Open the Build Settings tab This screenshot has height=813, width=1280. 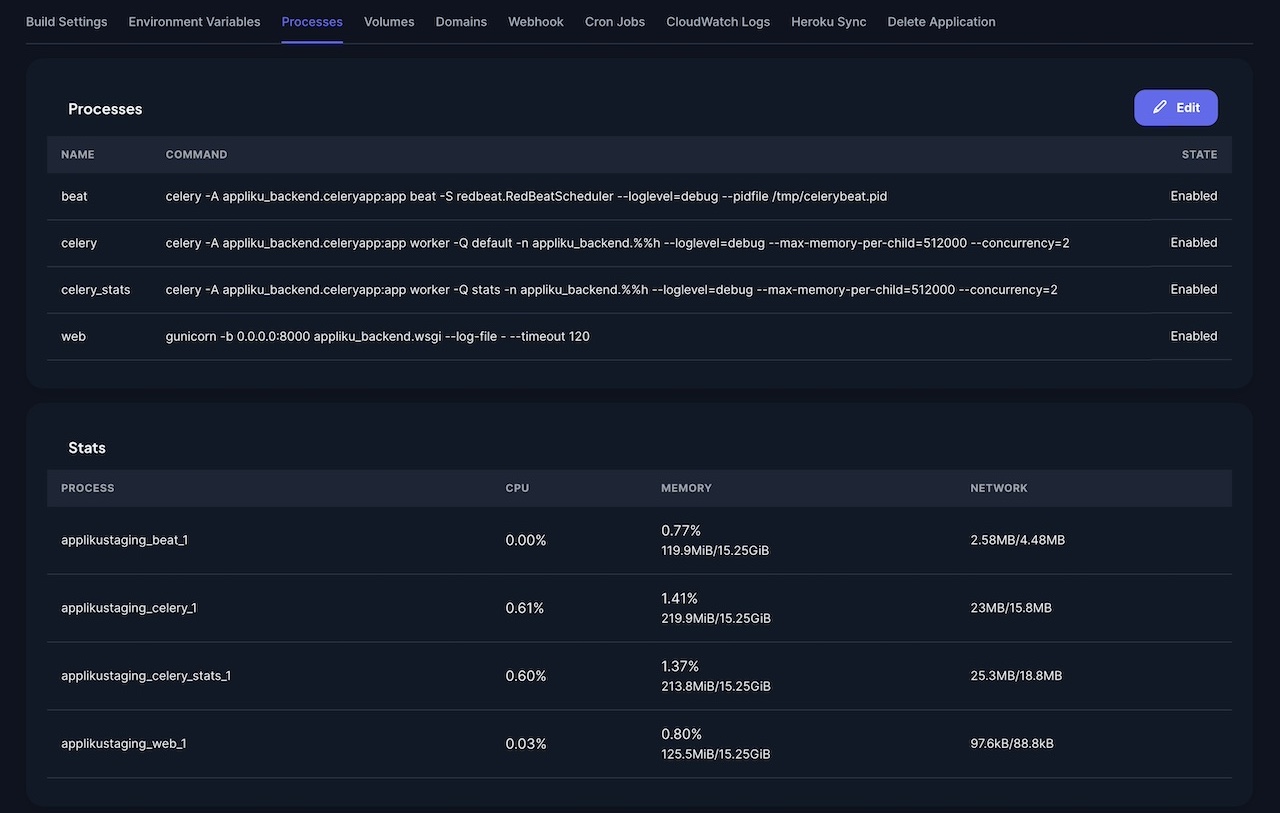[x=66, y=21]
